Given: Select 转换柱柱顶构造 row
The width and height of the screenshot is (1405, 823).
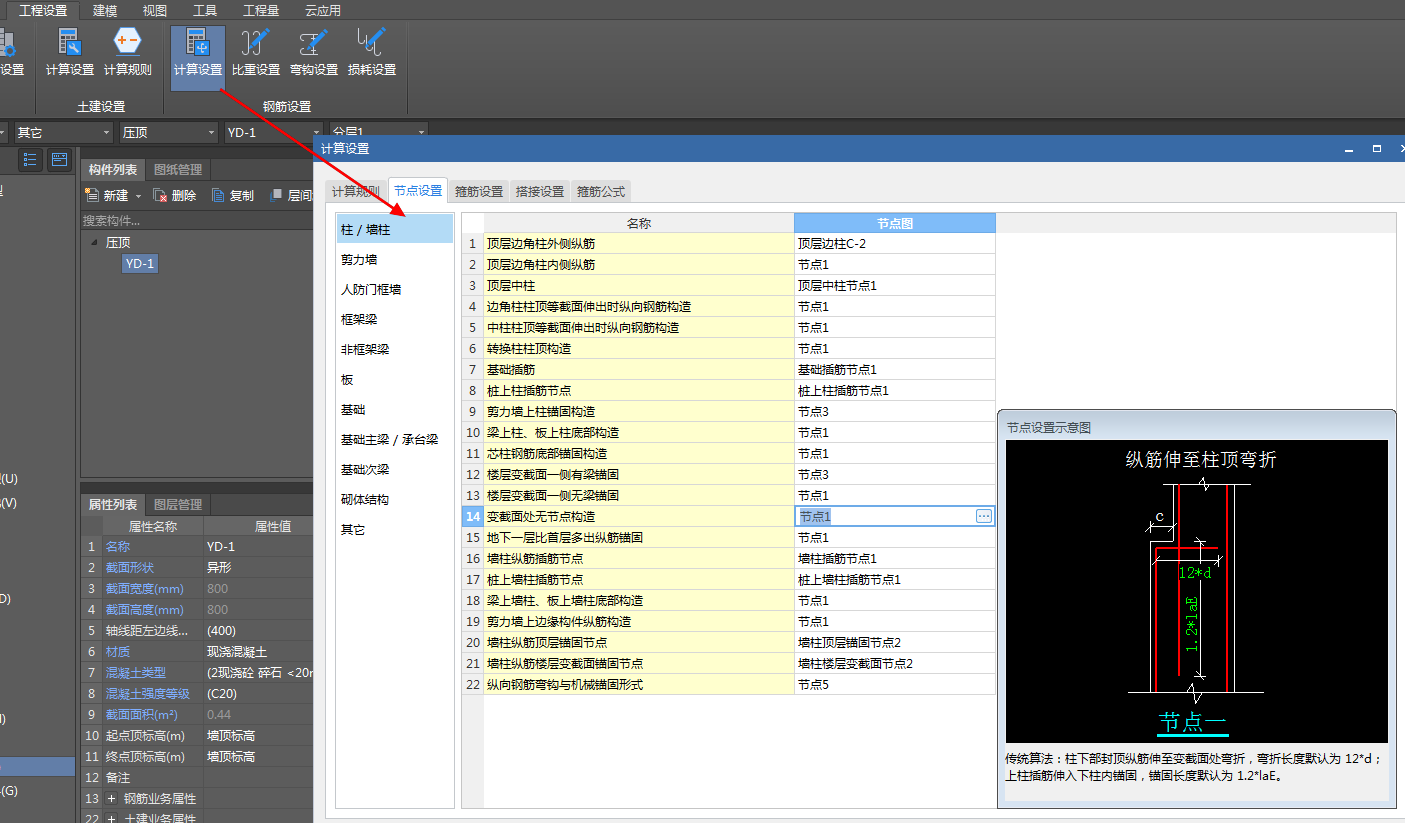Looking at the screenshot, I should [x=639, y=349].
